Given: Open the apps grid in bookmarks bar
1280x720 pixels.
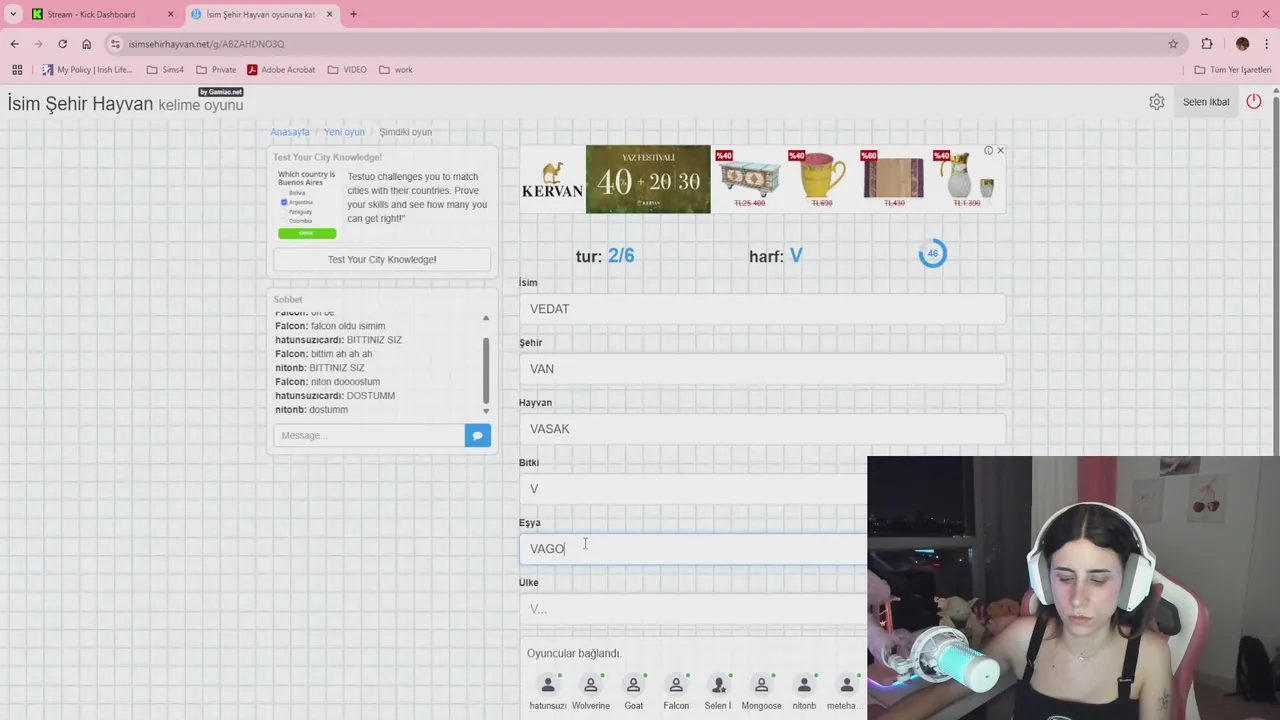Looking at the screenshot, I should [x=17, y=70].
